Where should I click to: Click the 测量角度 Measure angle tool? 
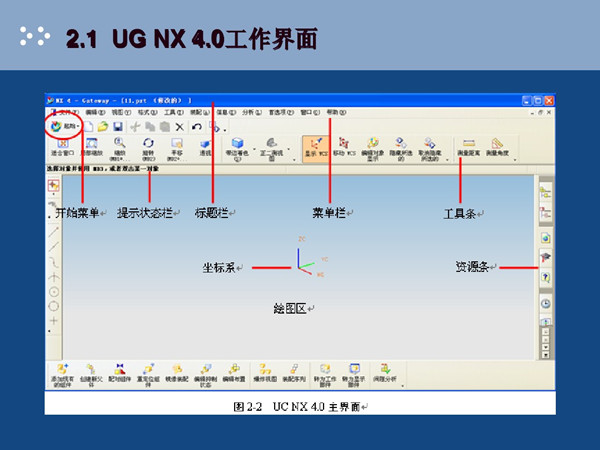point(497,148)
